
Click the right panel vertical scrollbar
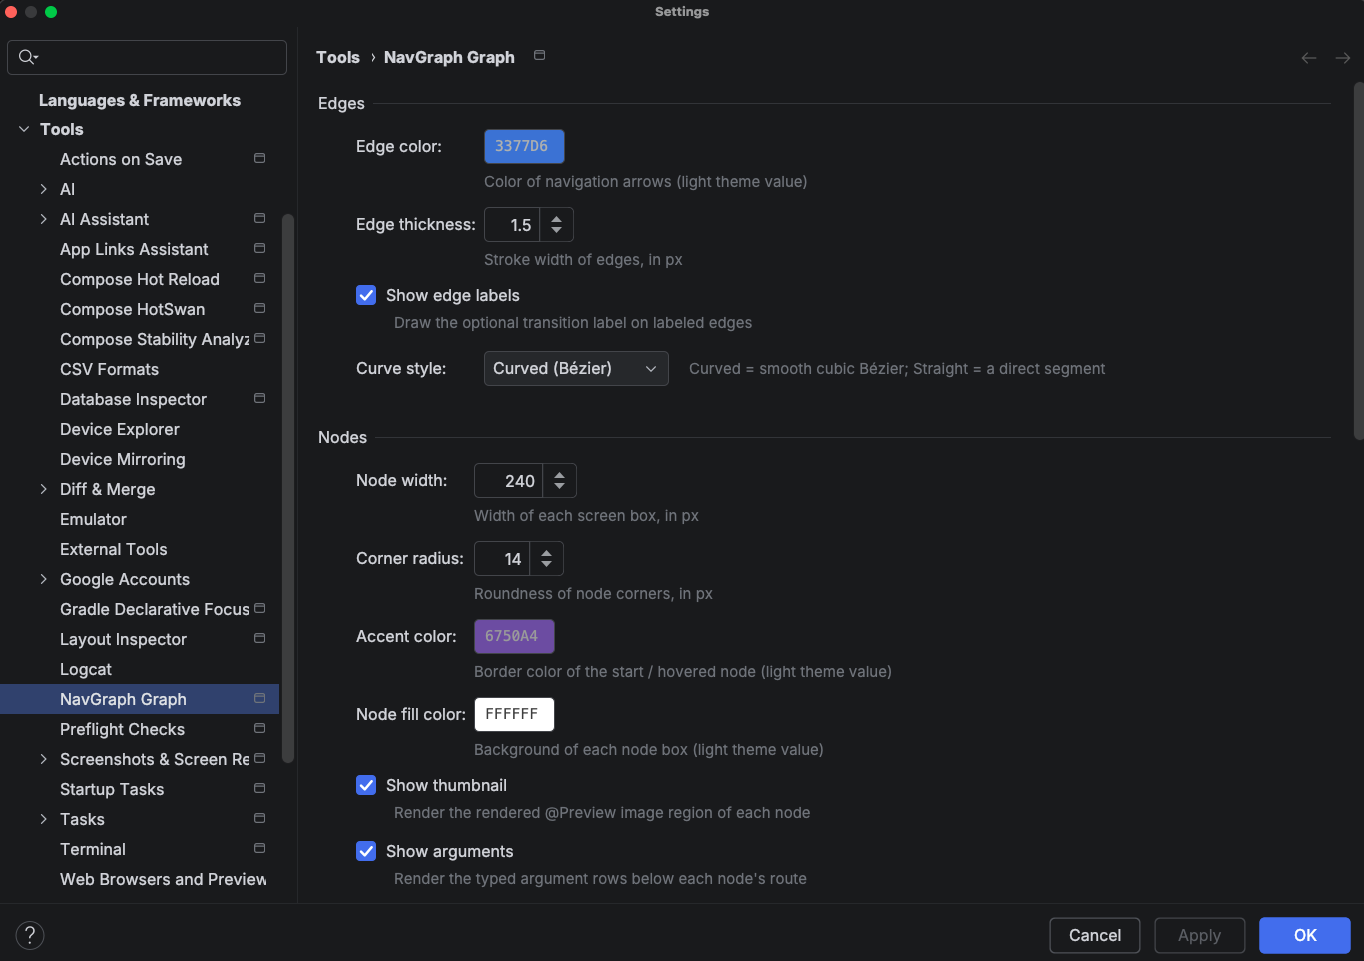coord(1358,260)
